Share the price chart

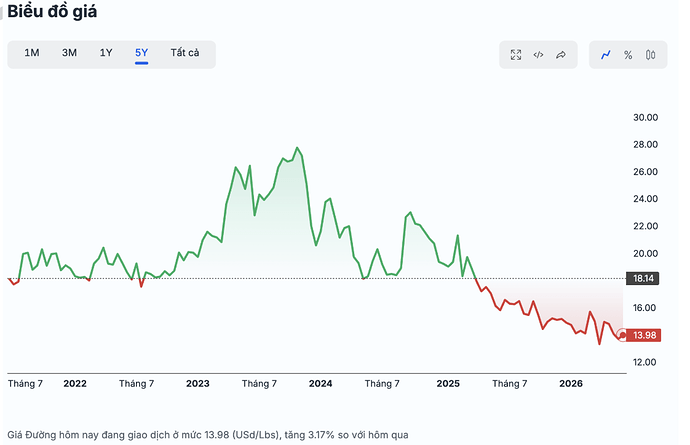coord(561,55)
